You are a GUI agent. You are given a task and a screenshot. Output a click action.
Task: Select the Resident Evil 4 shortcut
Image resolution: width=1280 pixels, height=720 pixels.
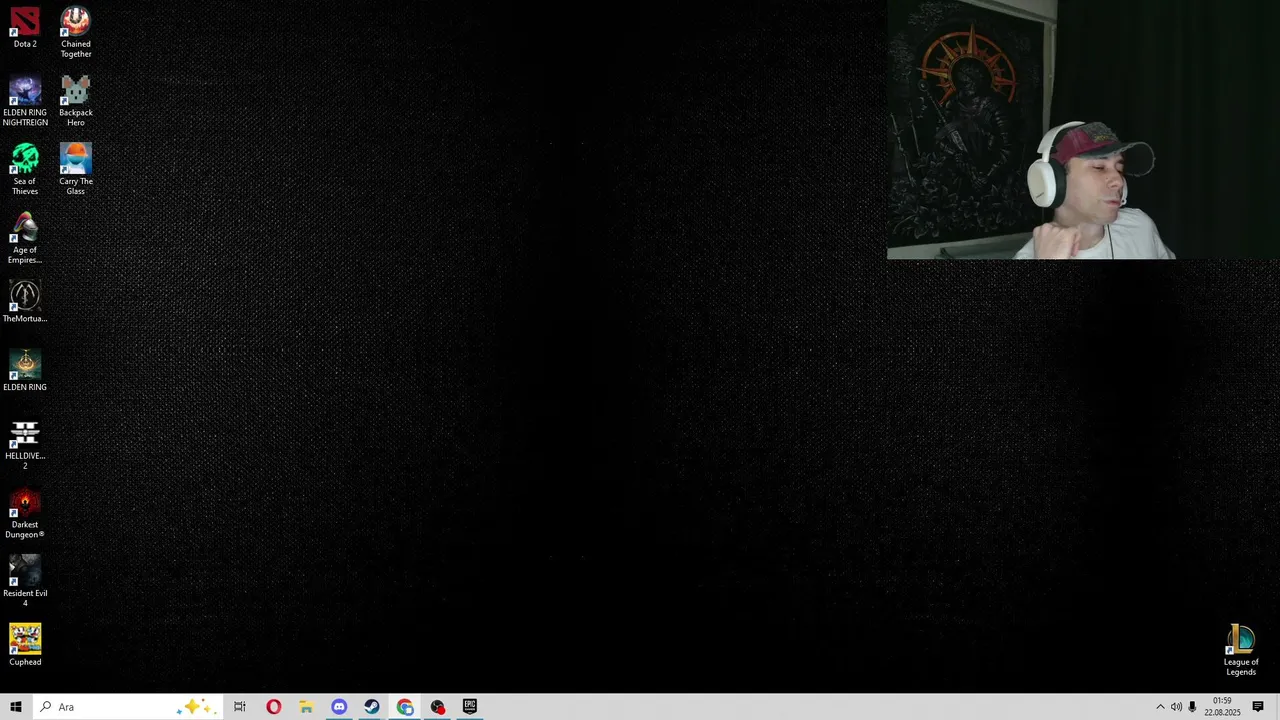click(x=25, y=582)
